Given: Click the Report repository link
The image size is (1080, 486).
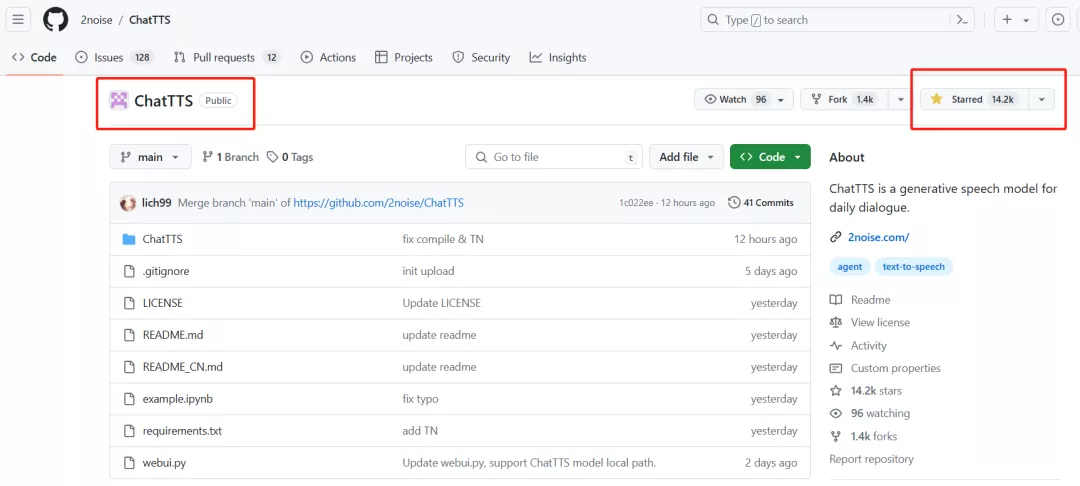Looking at the screenshot, I should click(871, 459).
